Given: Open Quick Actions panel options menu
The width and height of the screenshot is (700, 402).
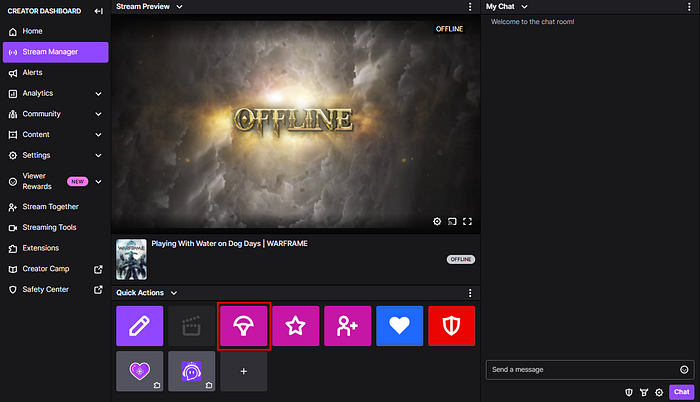Looking at the screenshot, I should [470, 293].
